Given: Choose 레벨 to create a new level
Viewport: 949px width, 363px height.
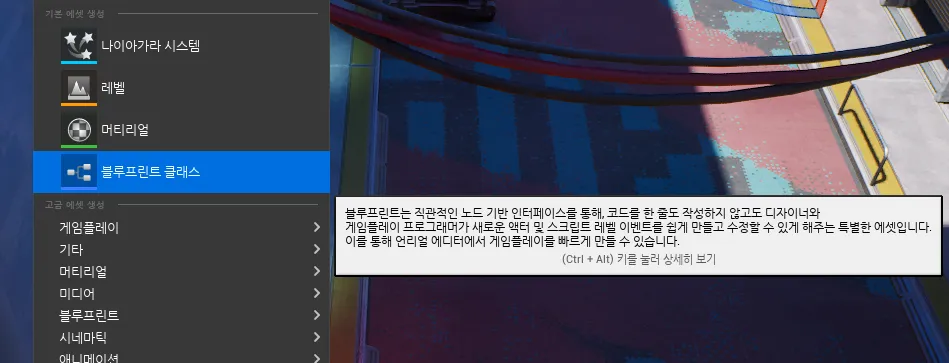Looking at the screenshot, I should pyautogui.click(x=113, y=88).
